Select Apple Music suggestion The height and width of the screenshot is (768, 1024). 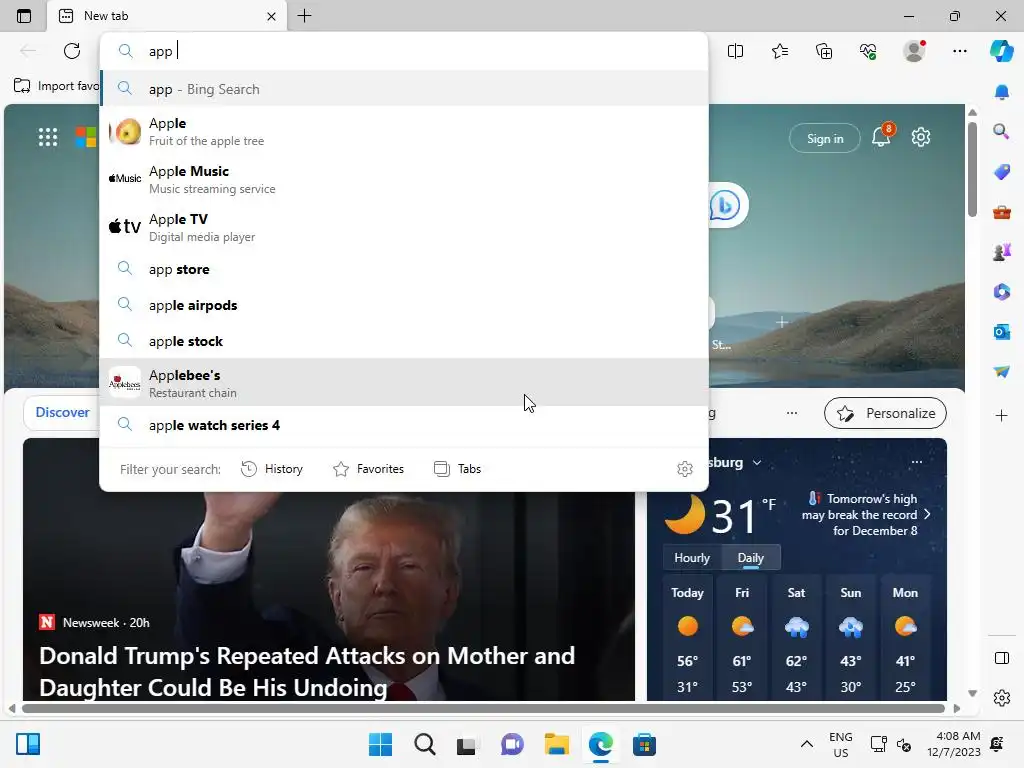(404, 179)
